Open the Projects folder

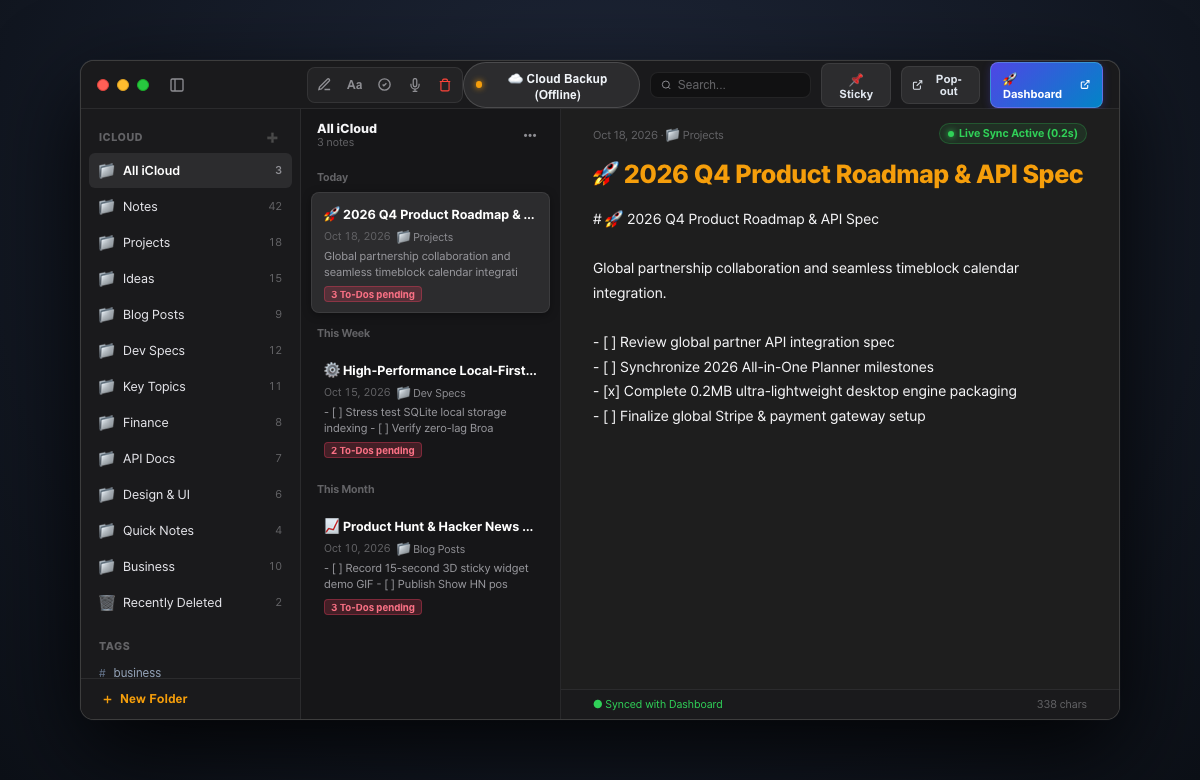pos(190,243)
